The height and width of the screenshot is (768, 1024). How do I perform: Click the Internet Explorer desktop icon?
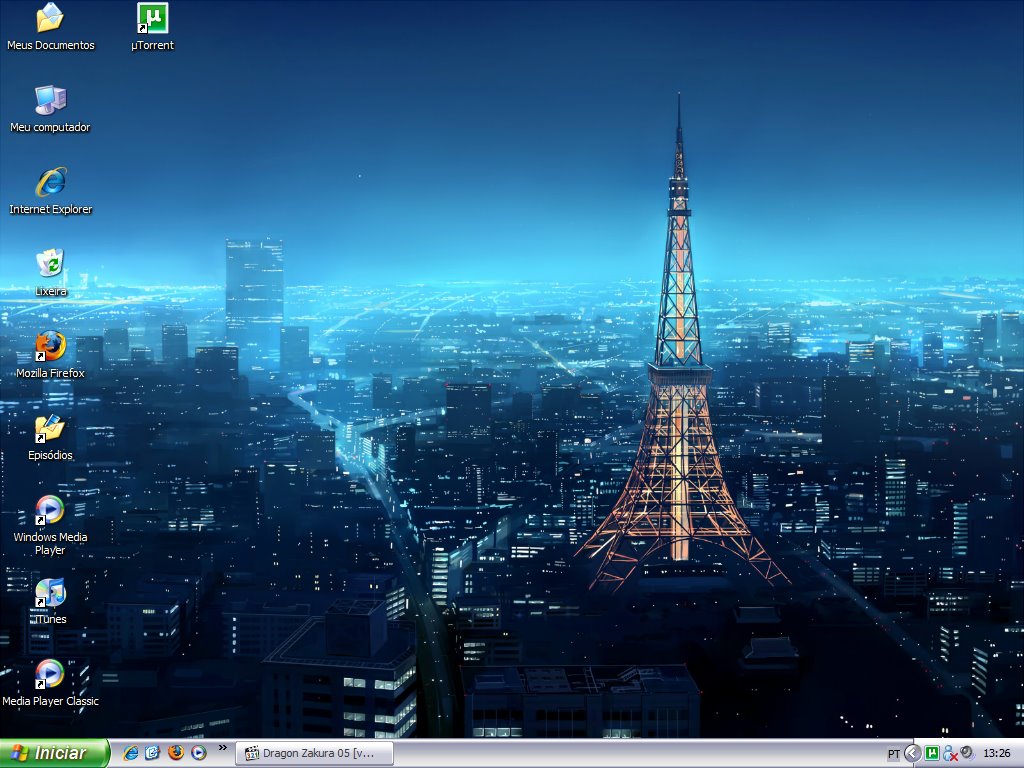coord(50,183)
